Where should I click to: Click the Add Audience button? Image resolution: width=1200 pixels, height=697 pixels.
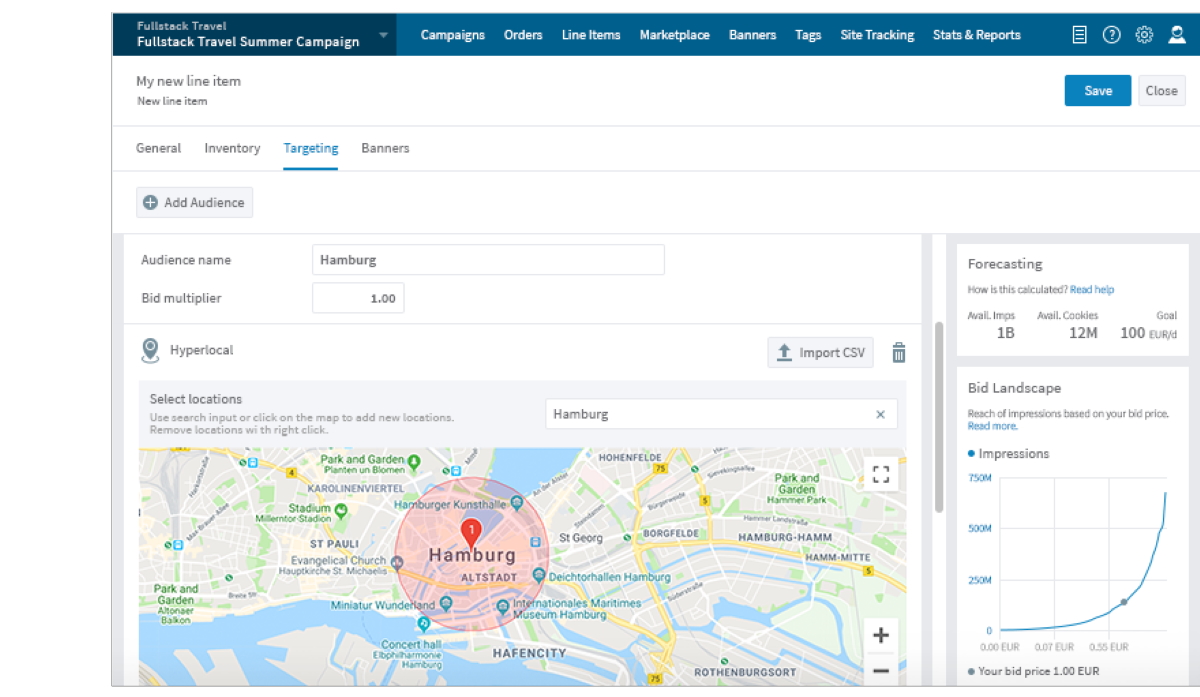(x=195, y=202)
